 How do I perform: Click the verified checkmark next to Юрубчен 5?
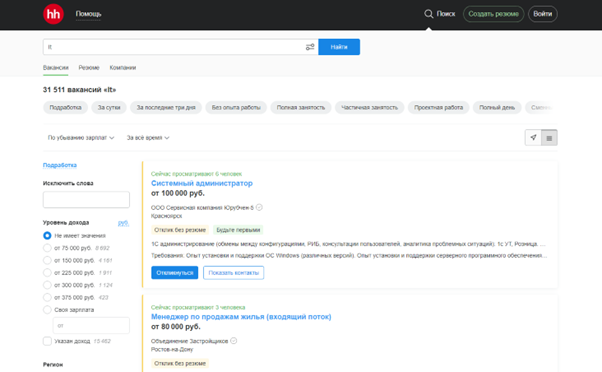259,207
